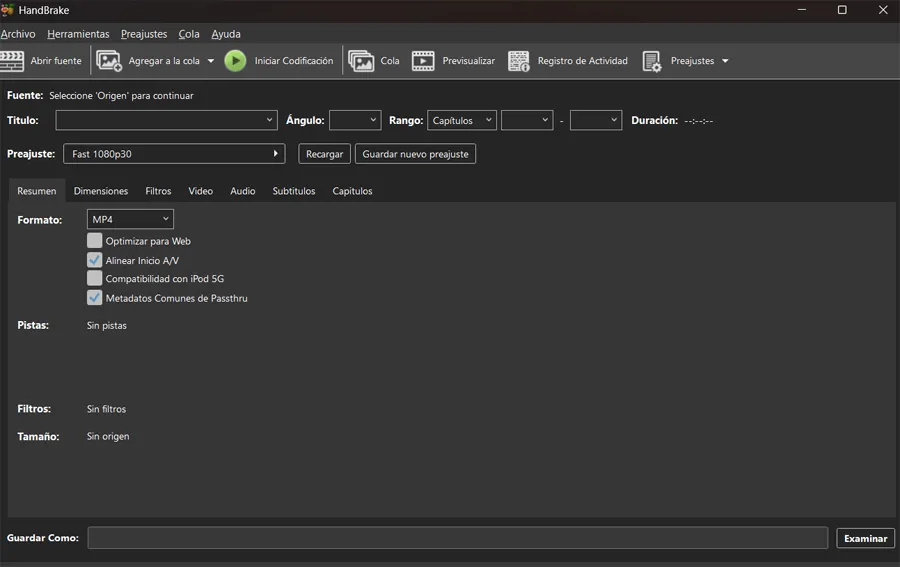Screen dimensions: 900x567
Task: Click the Abrir fuente label
Action: click(x=56, y=61)
